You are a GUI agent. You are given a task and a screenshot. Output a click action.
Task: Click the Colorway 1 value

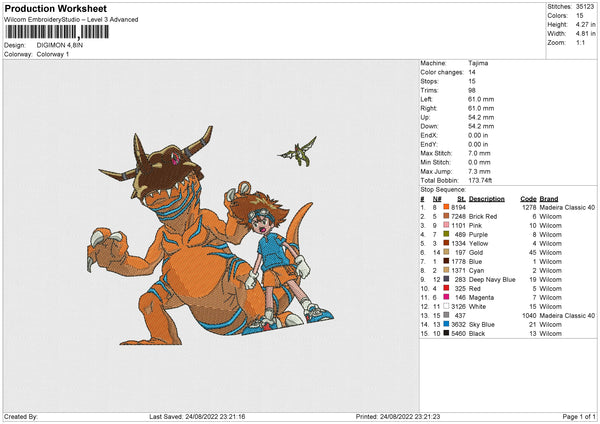[x=53, y=54]
